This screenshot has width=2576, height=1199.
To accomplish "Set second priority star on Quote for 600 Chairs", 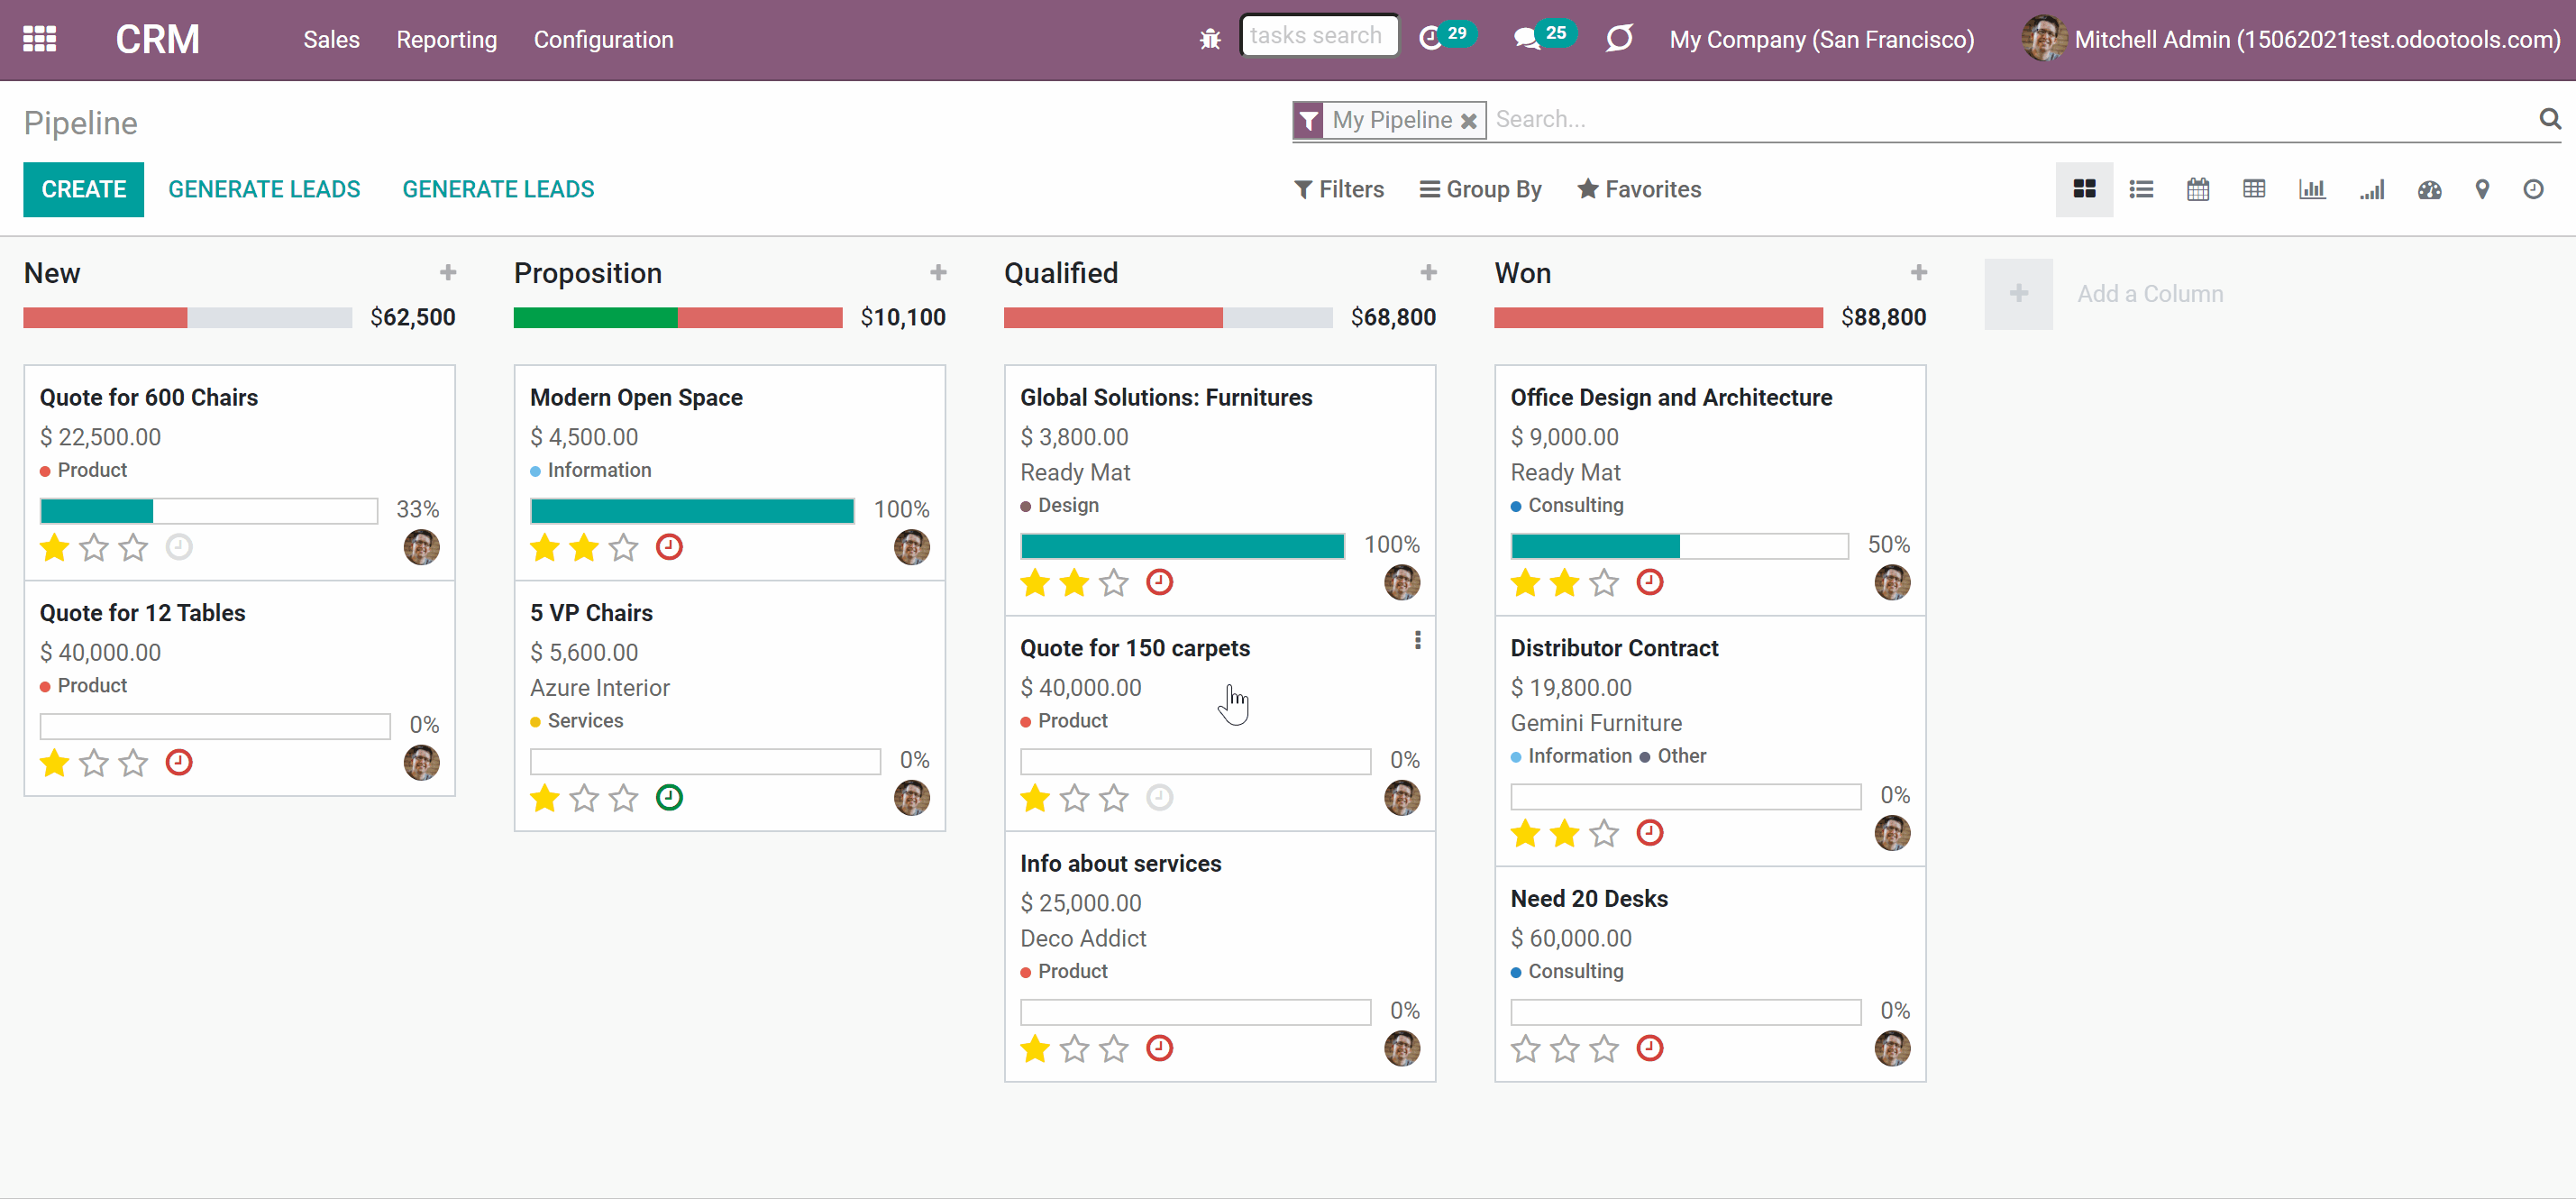I will tap(93, 547).
